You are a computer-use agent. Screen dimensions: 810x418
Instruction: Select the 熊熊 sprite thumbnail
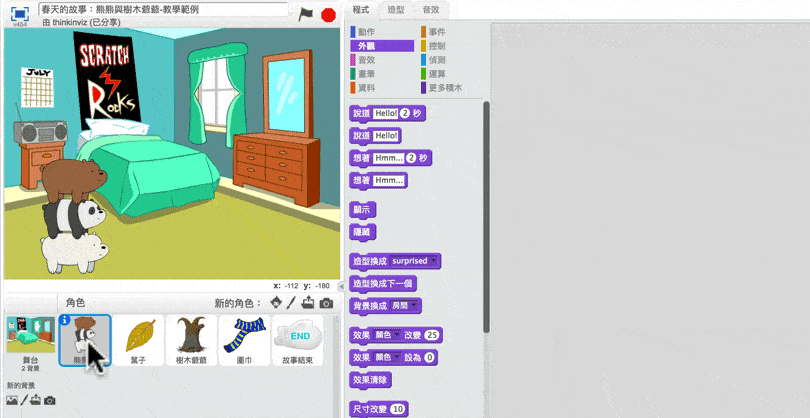pos(85,340)
